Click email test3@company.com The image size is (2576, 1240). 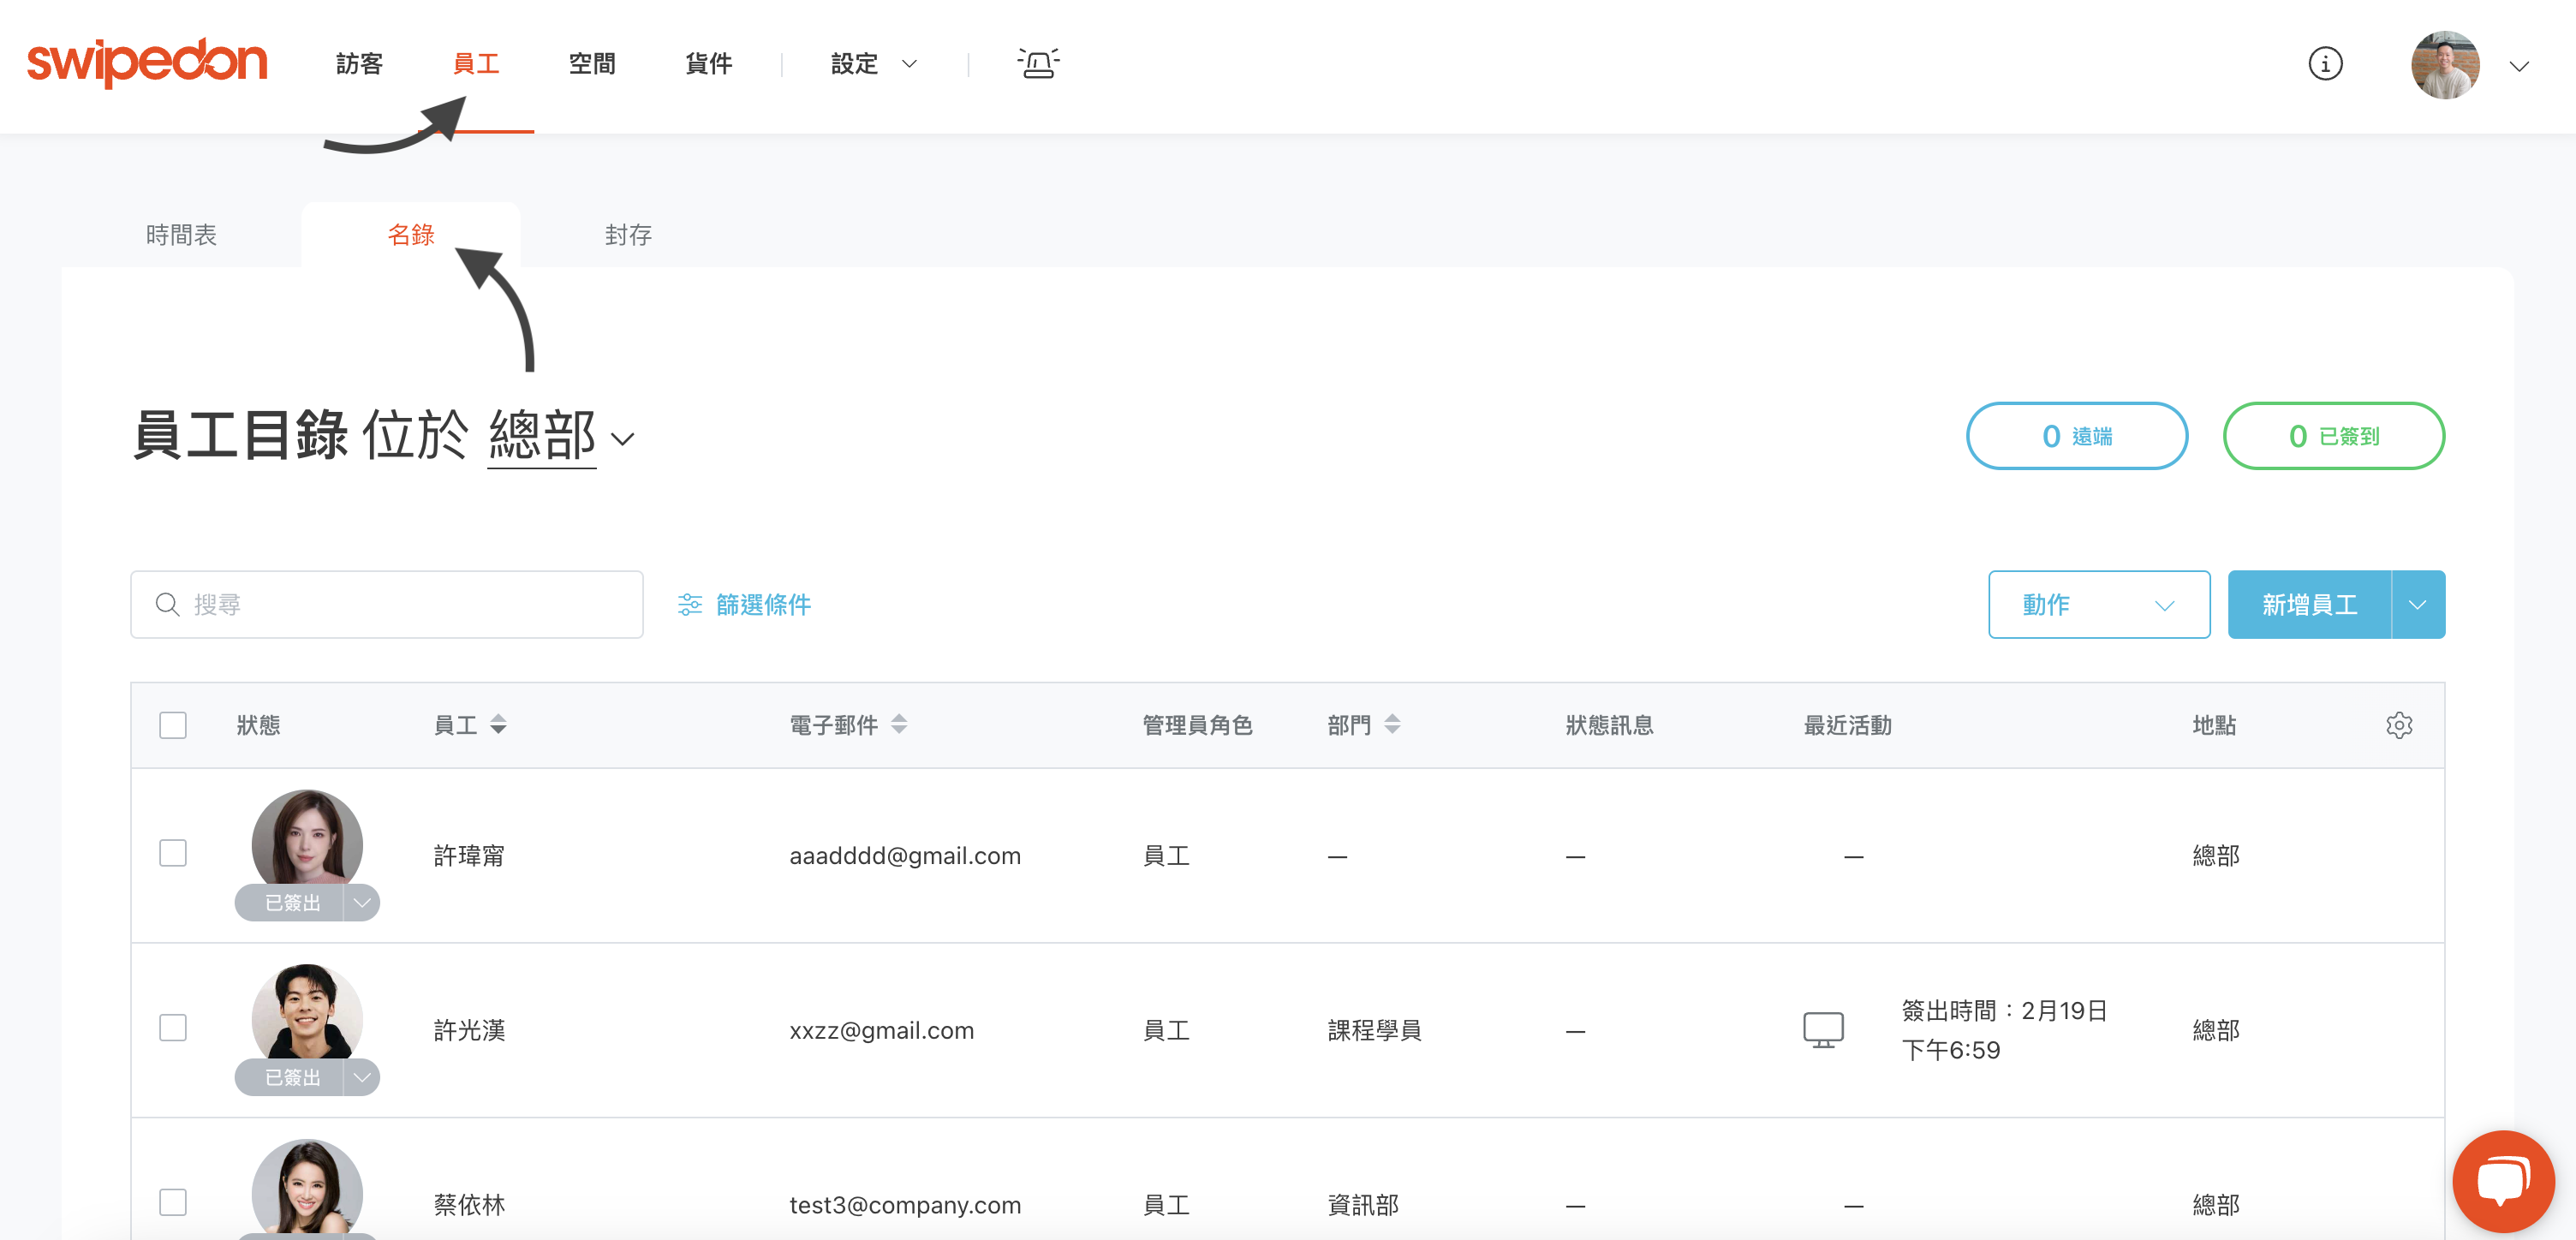(905, 1205)
